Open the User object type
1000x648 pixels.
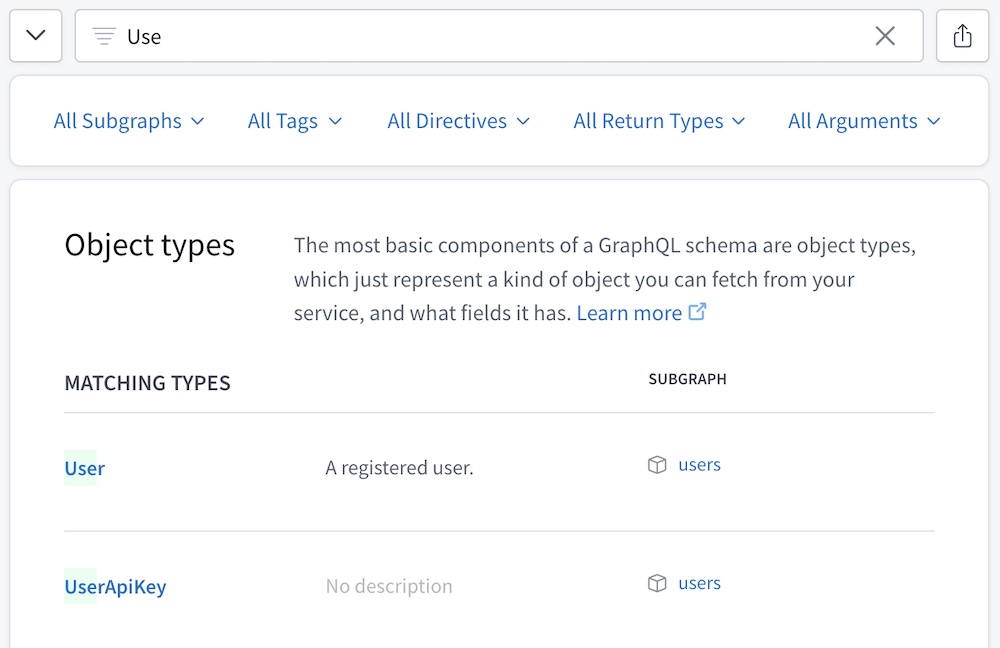click(84, 468)
